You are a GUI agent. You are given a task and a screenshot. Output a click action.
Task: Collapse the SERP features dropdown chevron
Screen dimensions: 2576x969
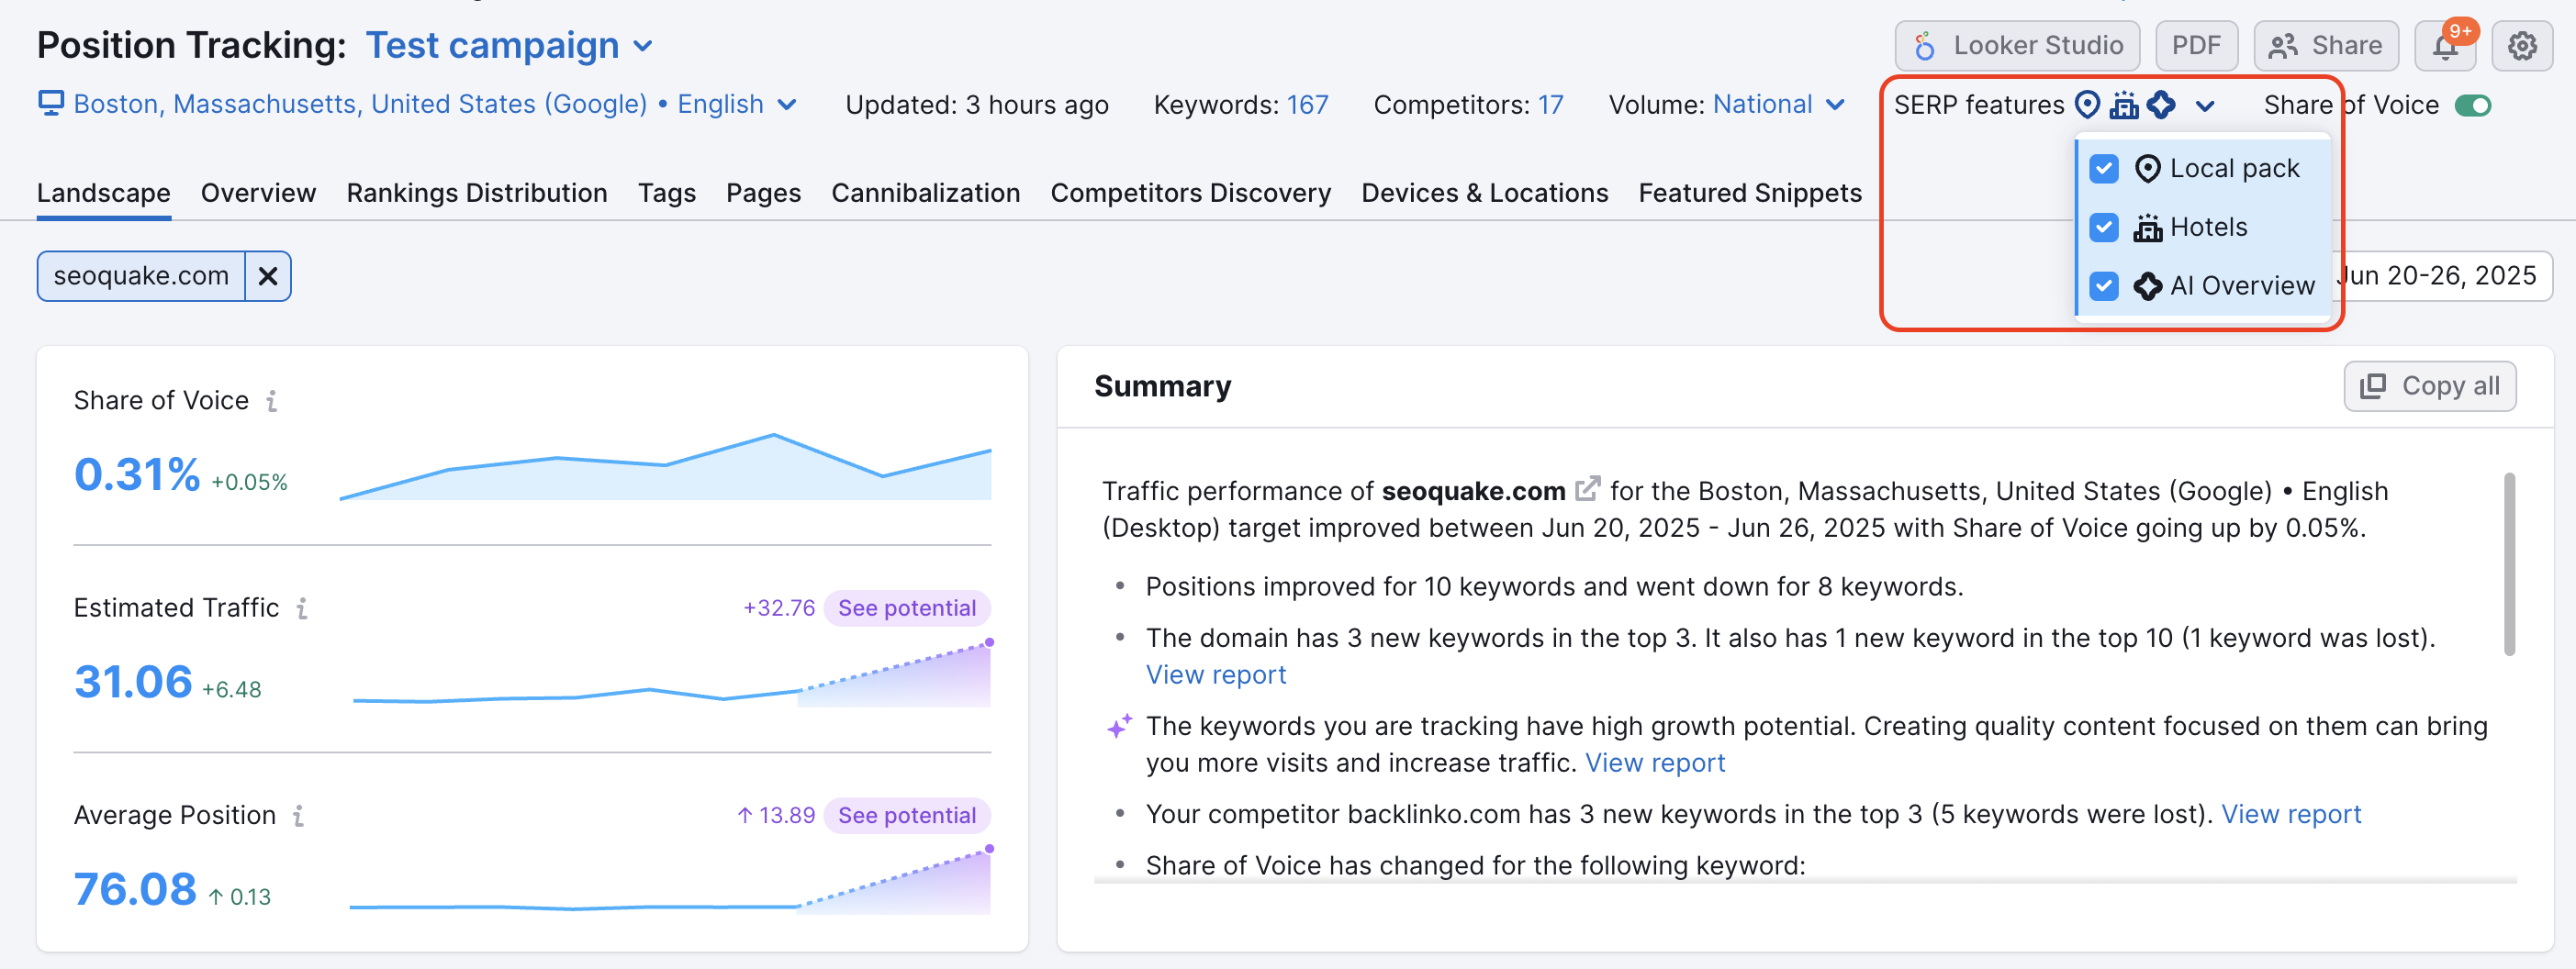tap(2205, 106)
